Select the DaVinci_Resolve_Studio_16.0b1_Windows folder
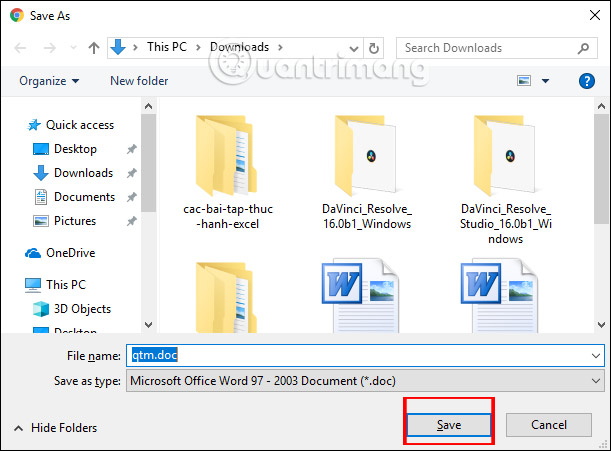The width and height of the screenshot is (611, 451). (x=505, y=180)
